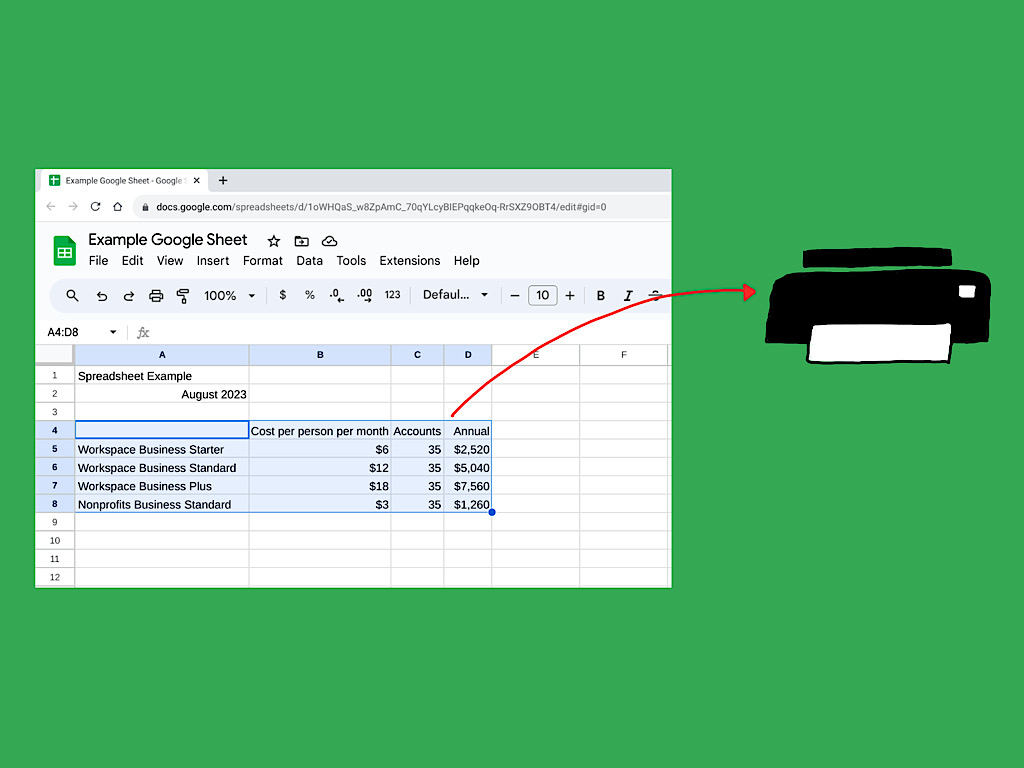Toggle bold formatting
Image resolution: width=1024 pixels, height=768 pixels.
tap(600, 295)
